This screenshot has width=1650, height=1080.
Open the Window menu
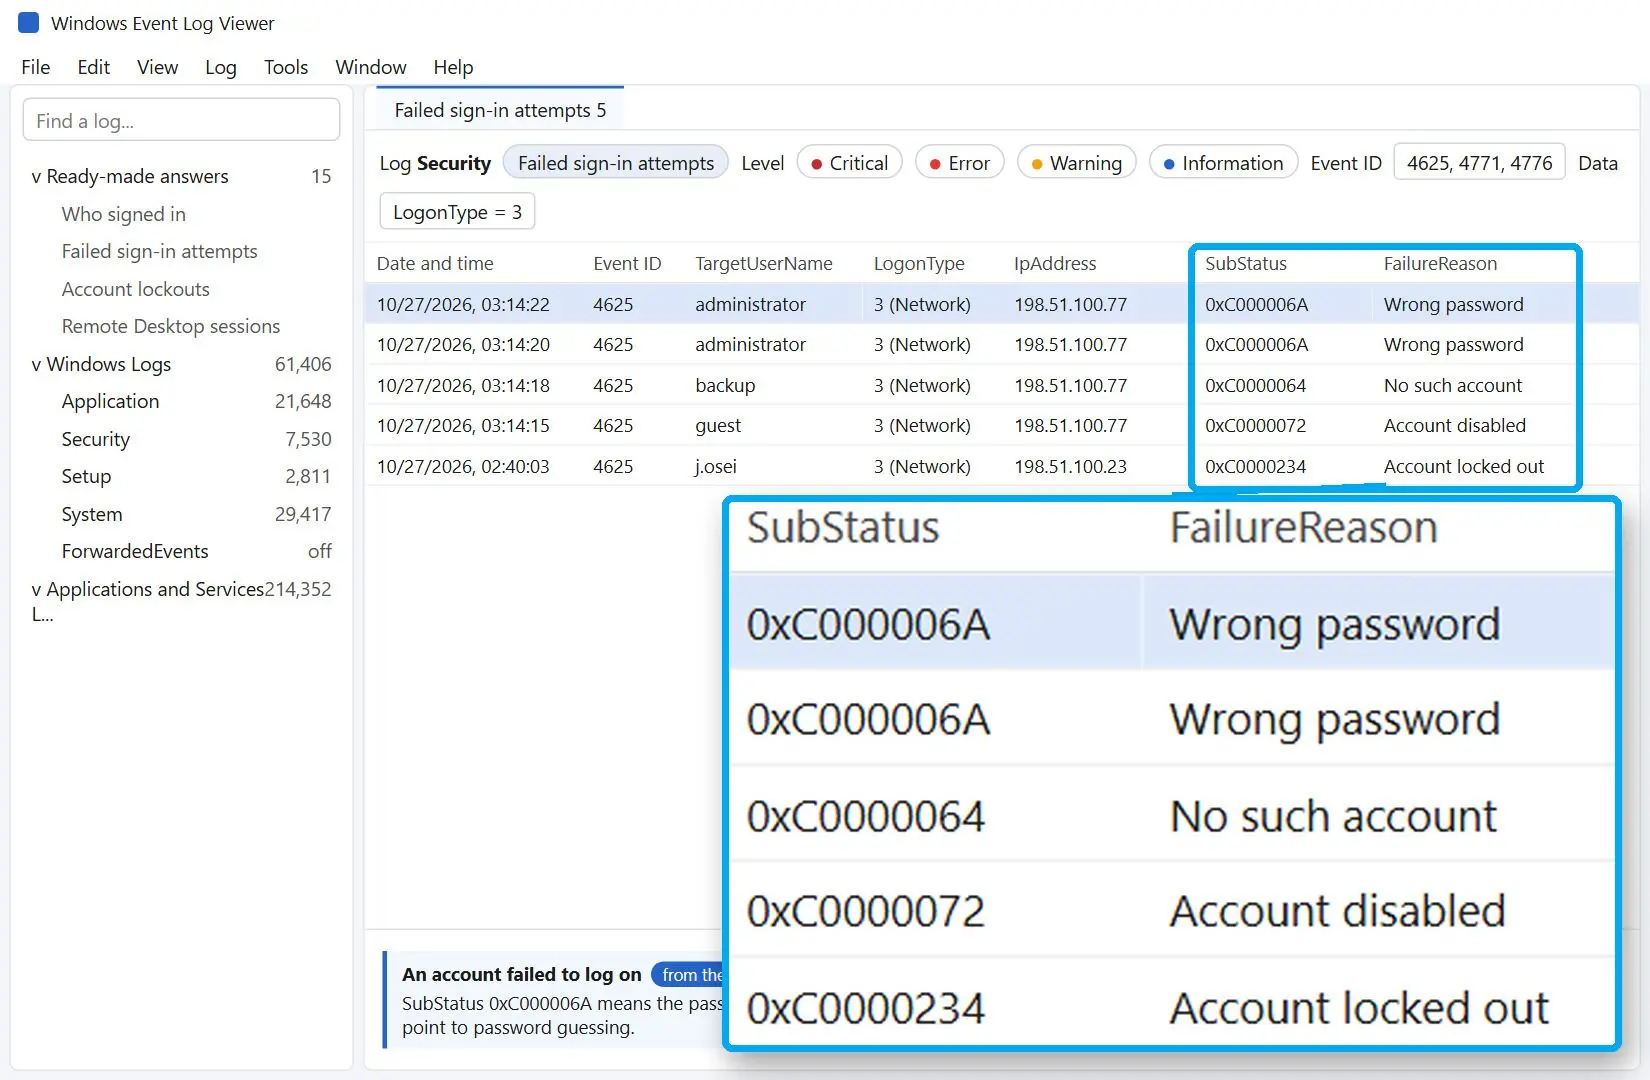(370, 67)
